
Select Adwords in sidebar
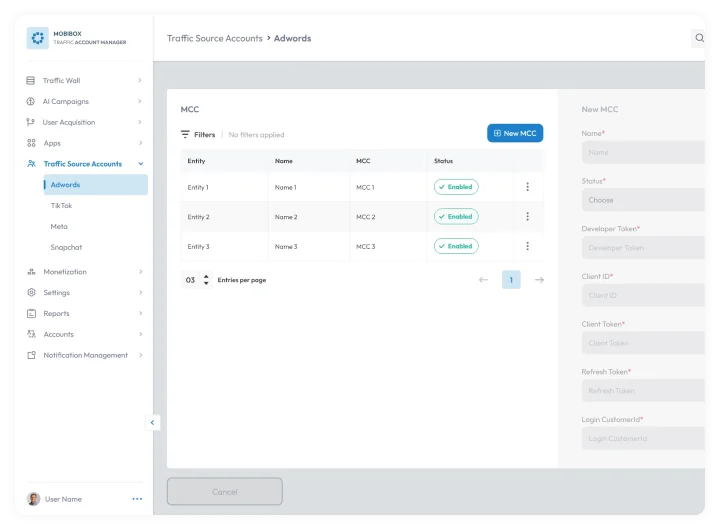[96, 185]
